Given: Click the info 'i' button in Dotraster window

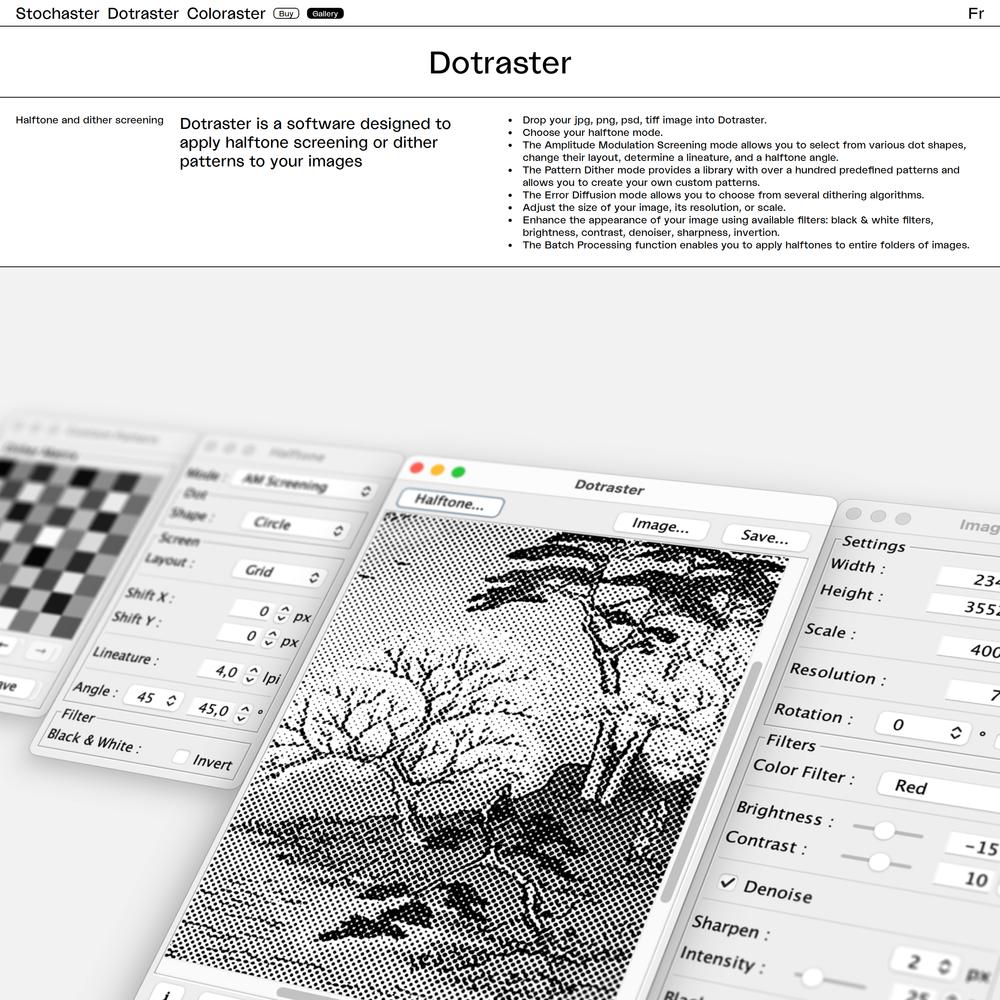Looking at the screenshot, I should point(166,994).
